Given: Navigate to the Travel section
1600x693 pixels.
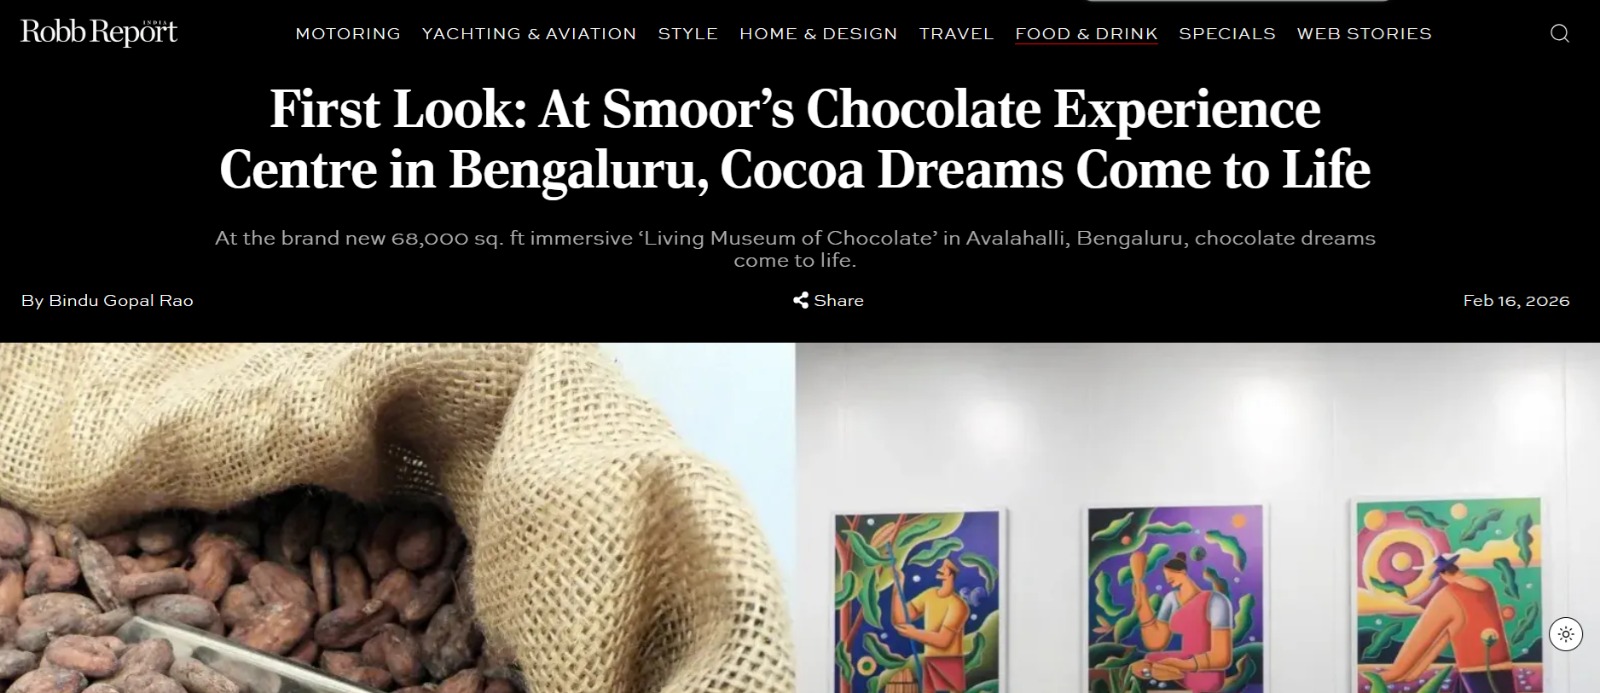Looking at the screenshot, I should tap(956, 34).
